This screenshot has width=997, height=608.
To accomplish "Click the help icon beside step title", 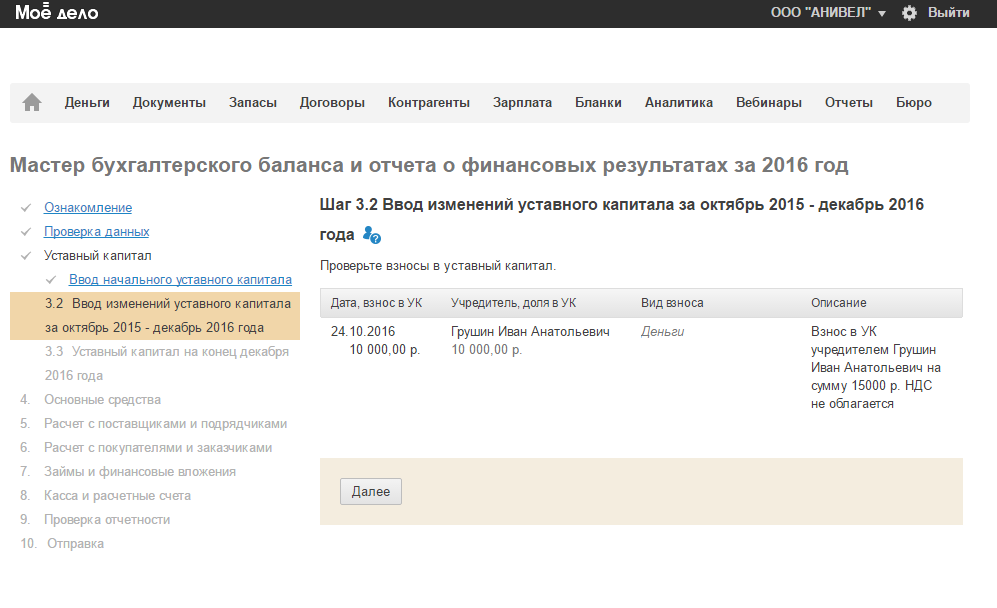I will [x=372, y=235].
